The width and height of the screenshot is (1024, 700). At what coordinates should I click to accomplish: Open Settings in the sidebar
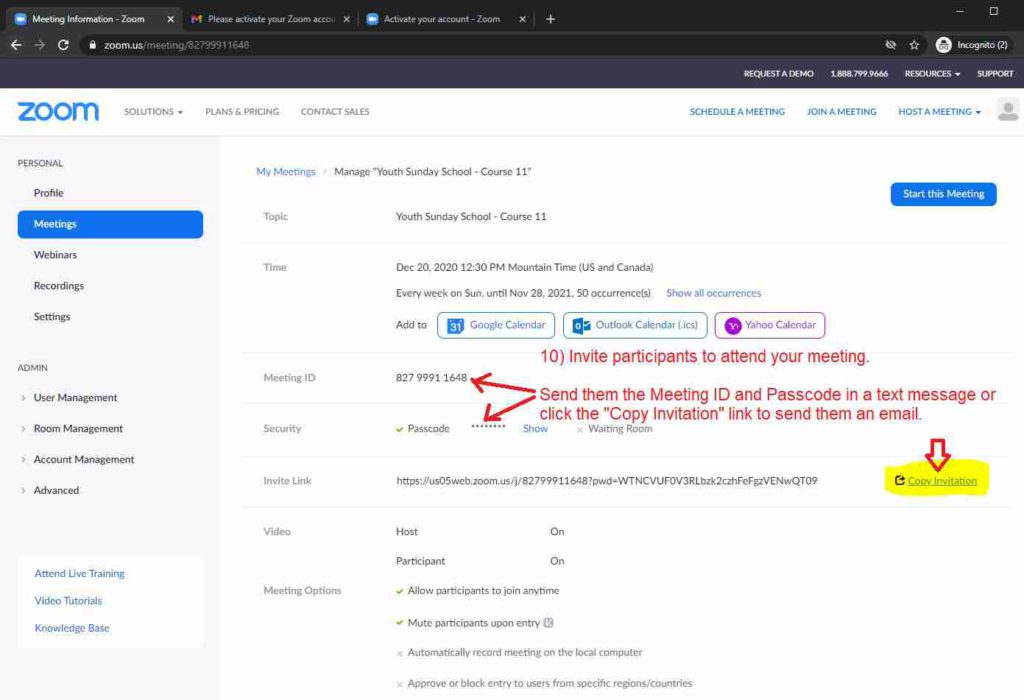point(52,317)
